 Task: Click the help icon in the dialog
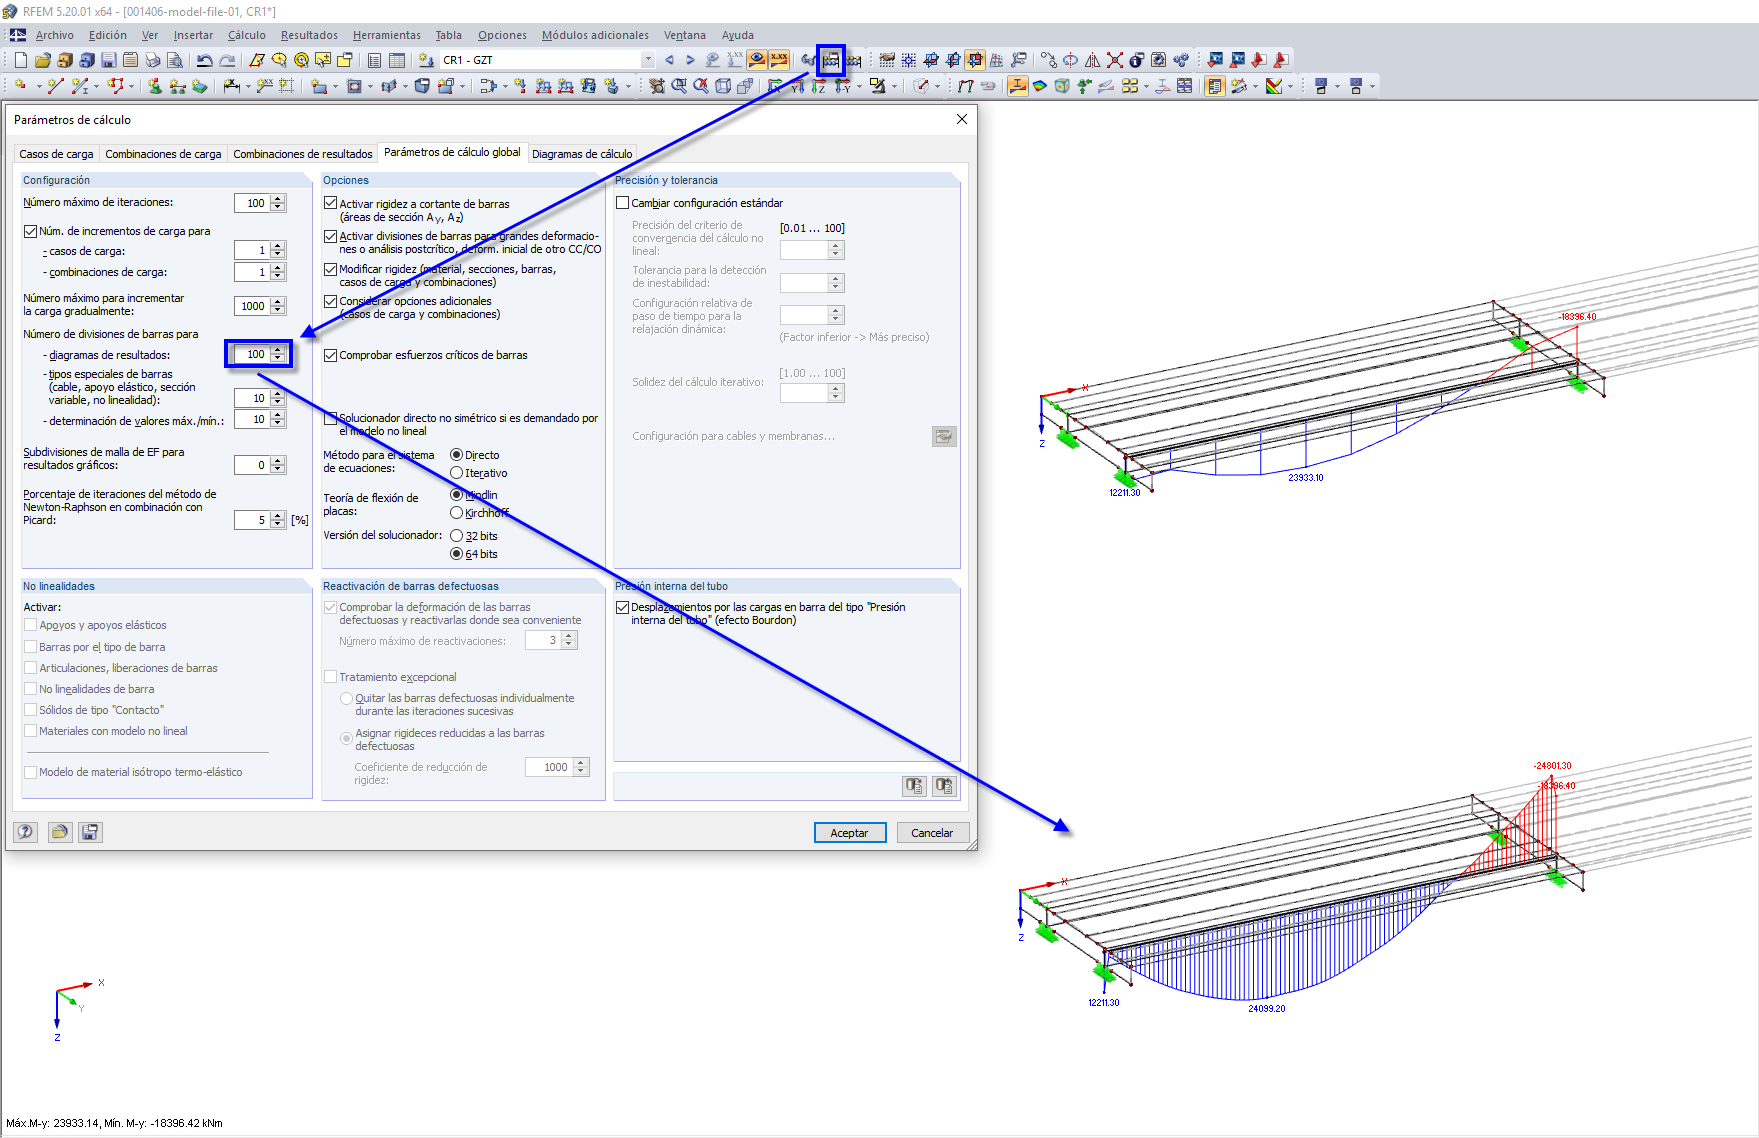point(26,832)
